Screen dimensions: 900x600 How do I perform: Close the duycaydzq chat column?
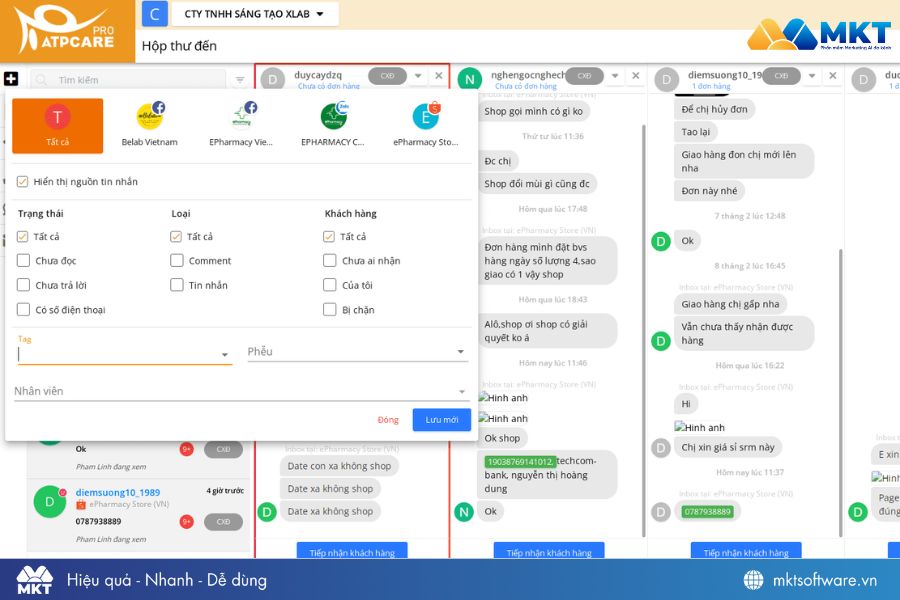pyautogui.click(x=439, y=76)
